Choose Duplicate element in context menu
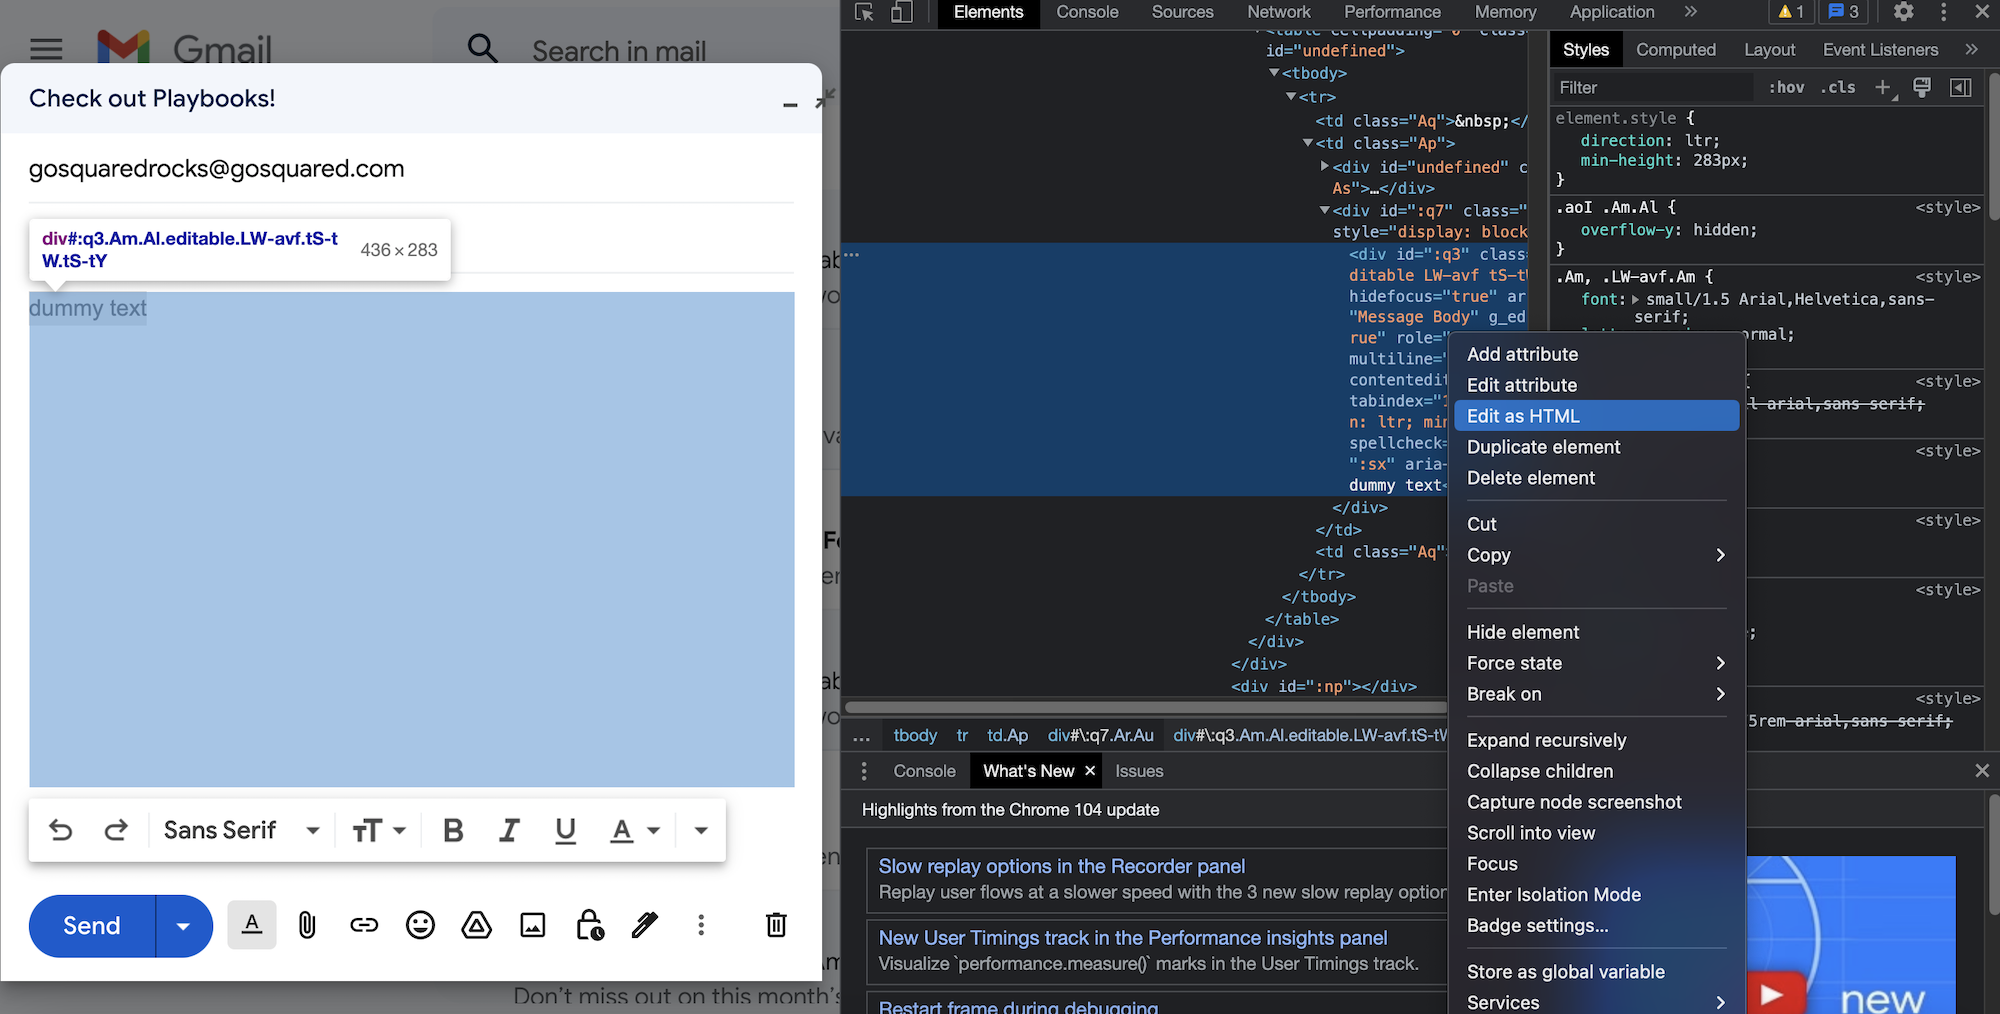The height and width of the screenshot is (1014, 2000). pos(1596,447)
